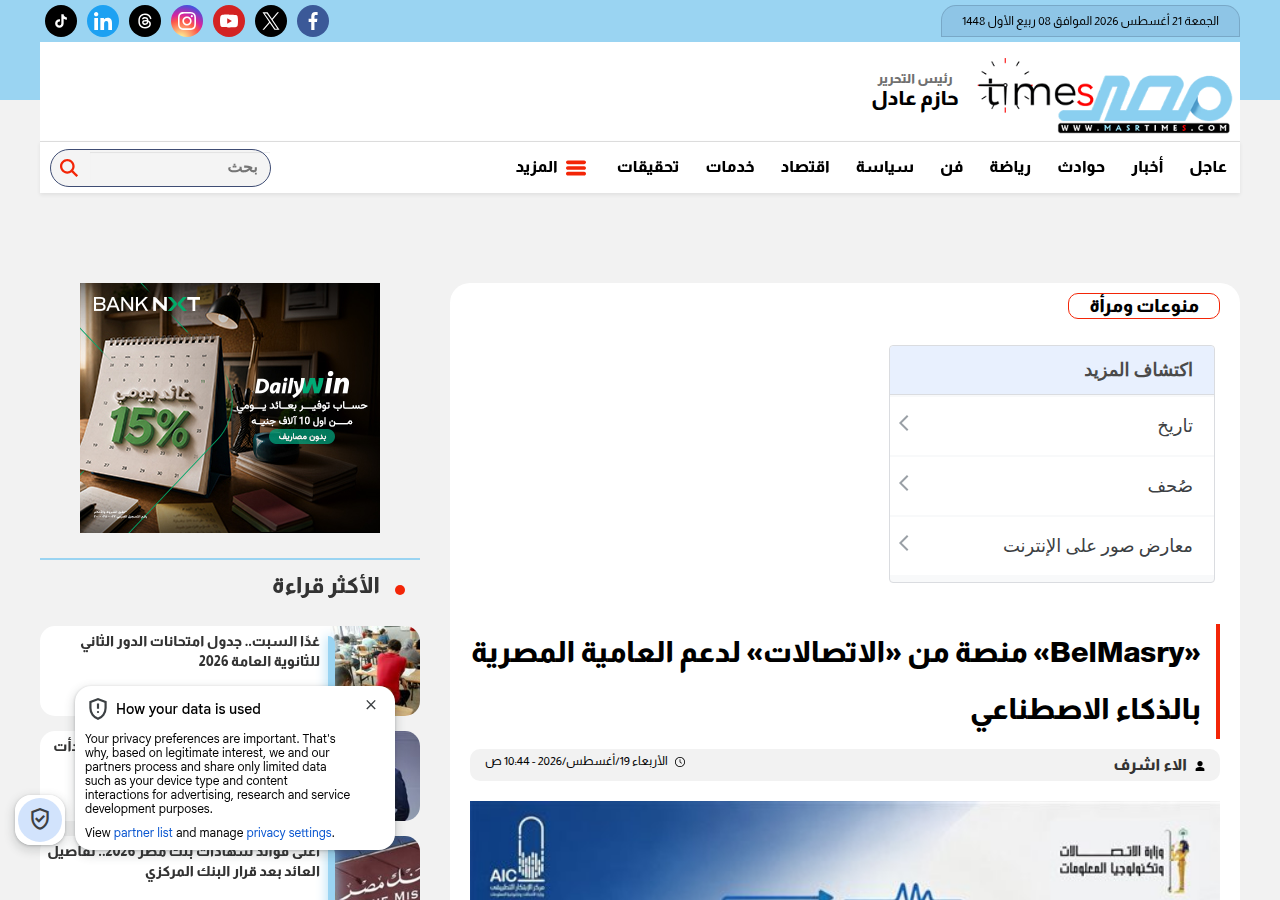
Task: Click the BelMasry article headline
Action: tap(836, 682)
